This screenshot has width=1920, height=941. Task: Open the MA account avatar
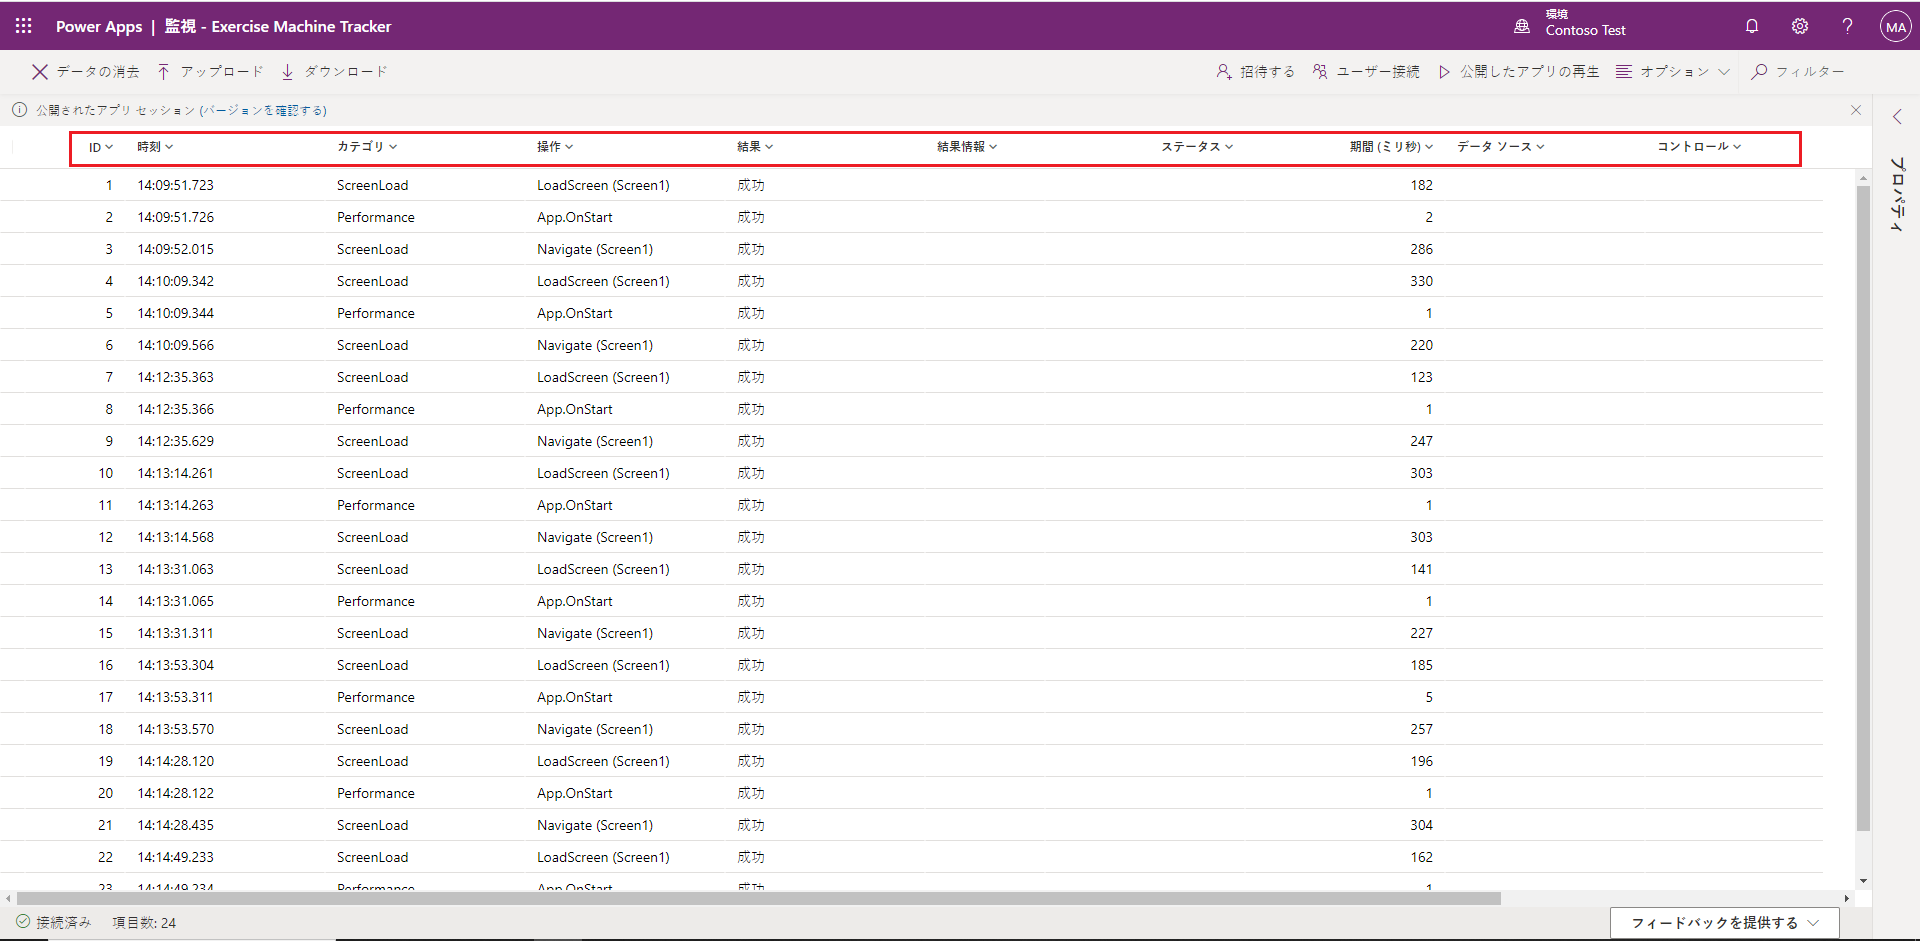tap(1895, 27)
